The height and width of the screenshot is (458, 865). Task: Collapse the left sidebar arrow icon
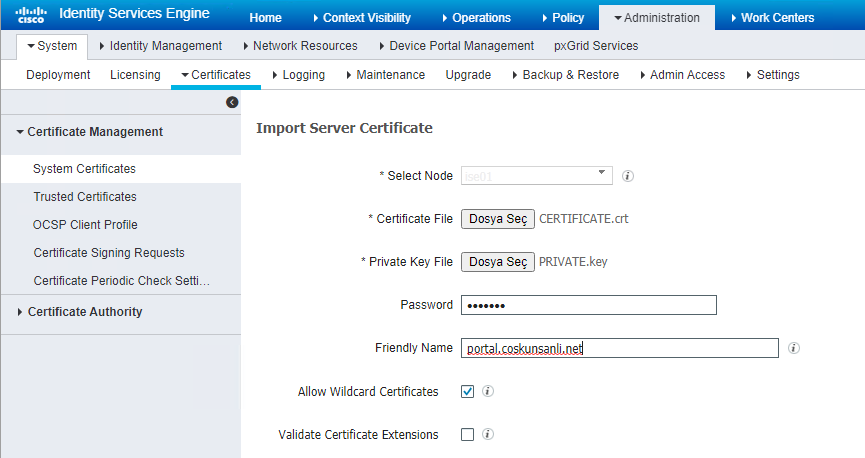(232, 102)
